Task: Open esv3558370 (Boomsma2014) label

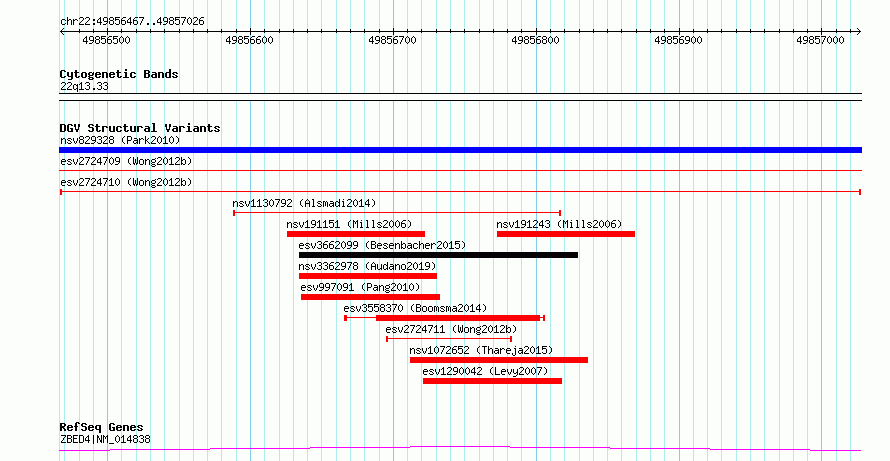Action: pos(415,308)
